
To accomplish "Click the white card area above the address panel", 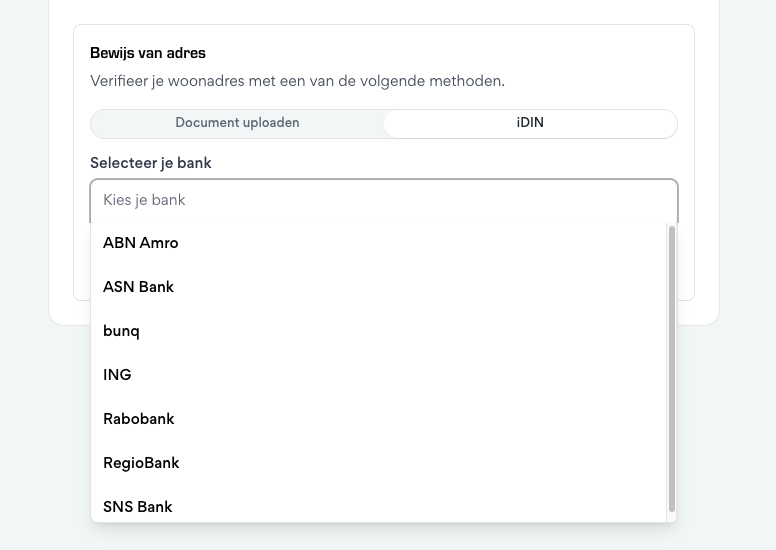I will [x=383, y=10].
